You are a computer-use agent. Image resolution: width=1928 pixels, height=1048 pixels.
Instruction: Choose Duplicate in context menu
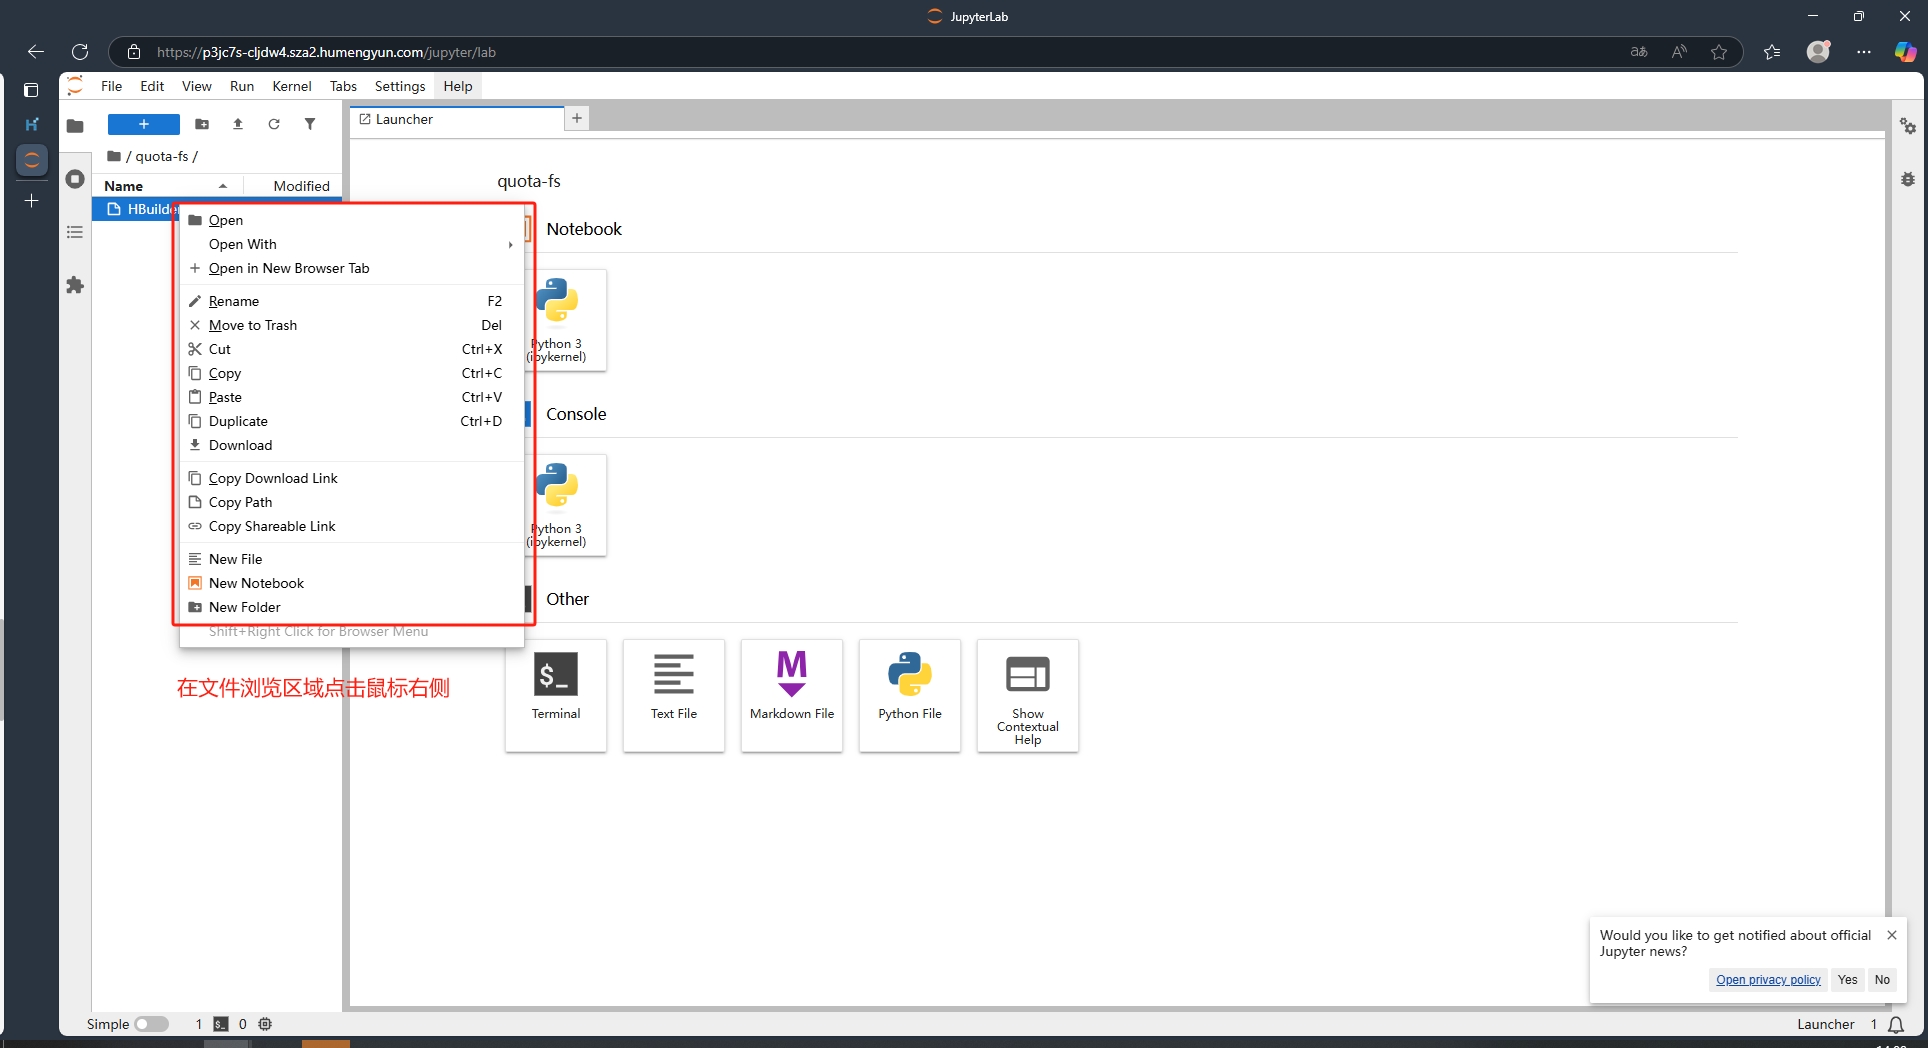coord(351,421)
